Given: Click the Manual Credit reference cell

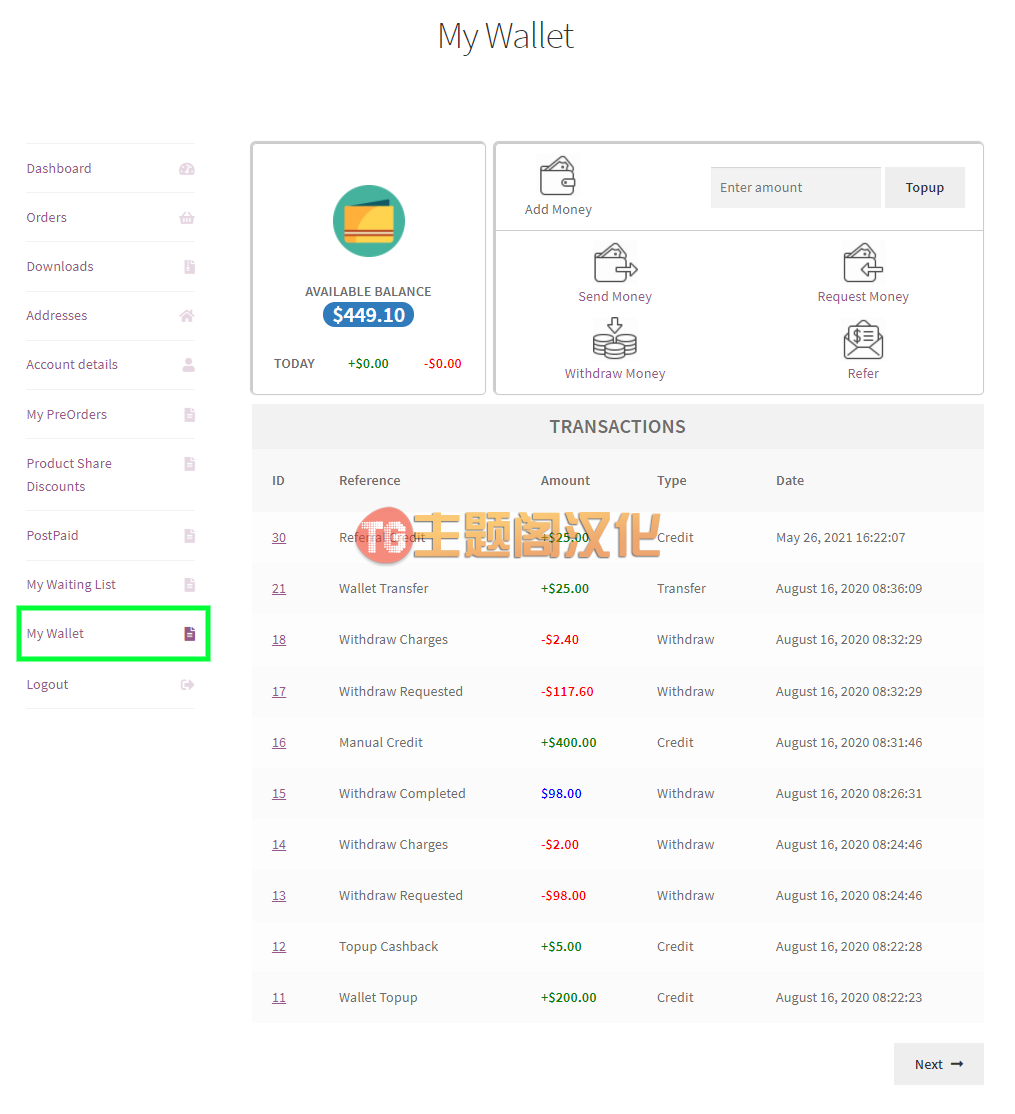Looking at the screenshot, I should pos(381,742).
